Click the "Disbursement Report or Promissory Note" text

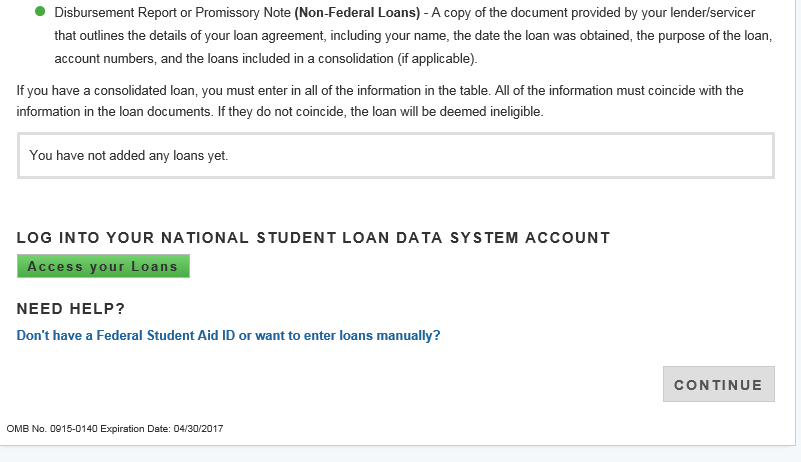[x=172, y=14]
